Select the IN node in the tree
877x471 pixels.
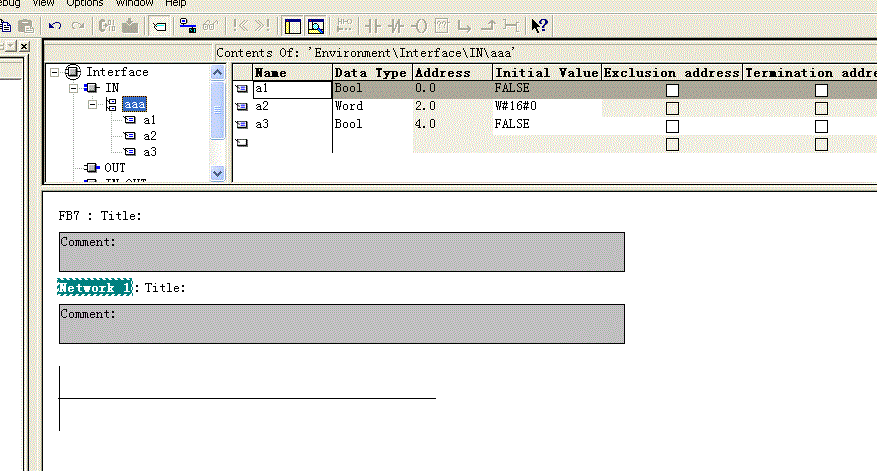tap(112, 88)
